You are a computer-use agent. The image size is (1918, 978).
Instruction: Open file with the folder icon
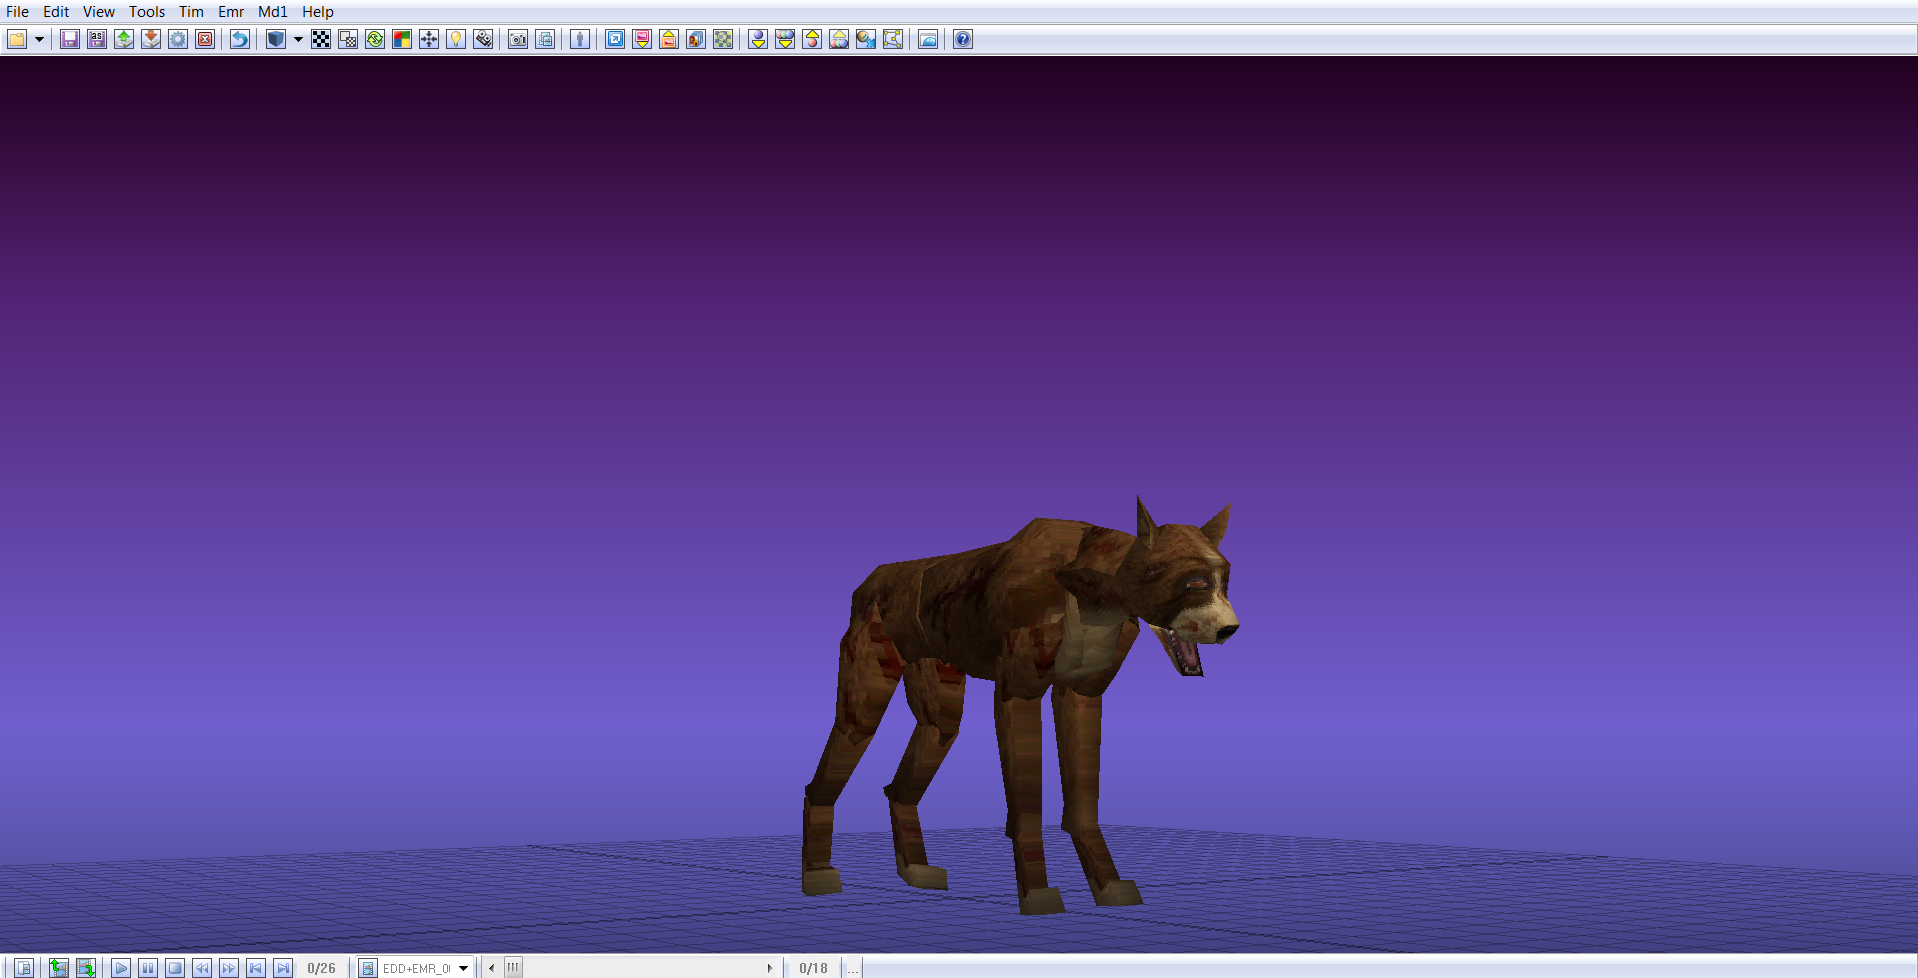[17, 39]
